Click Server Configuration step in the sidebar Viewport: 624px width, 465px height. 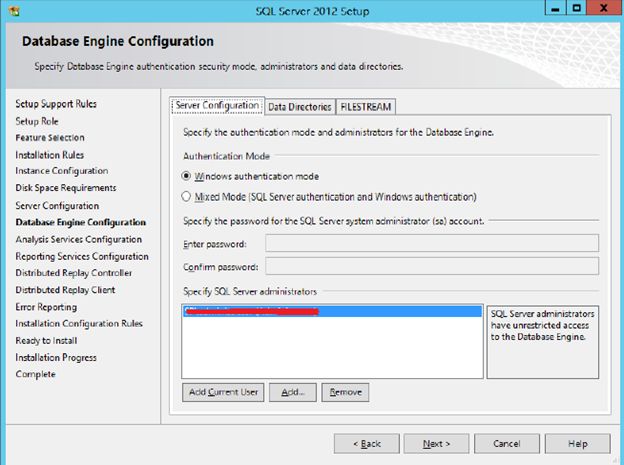[x=57, y=206]
